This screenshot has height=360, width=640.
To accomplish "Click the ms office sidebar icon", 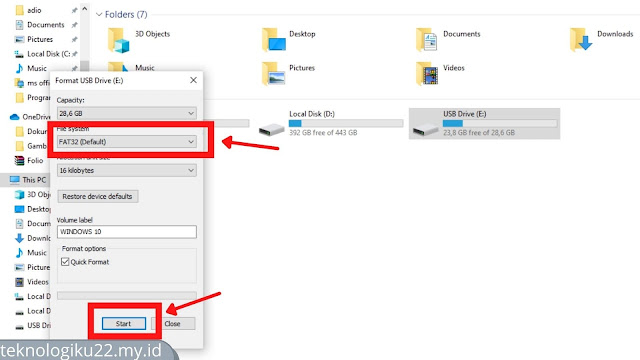I will [x=19, y=83].
